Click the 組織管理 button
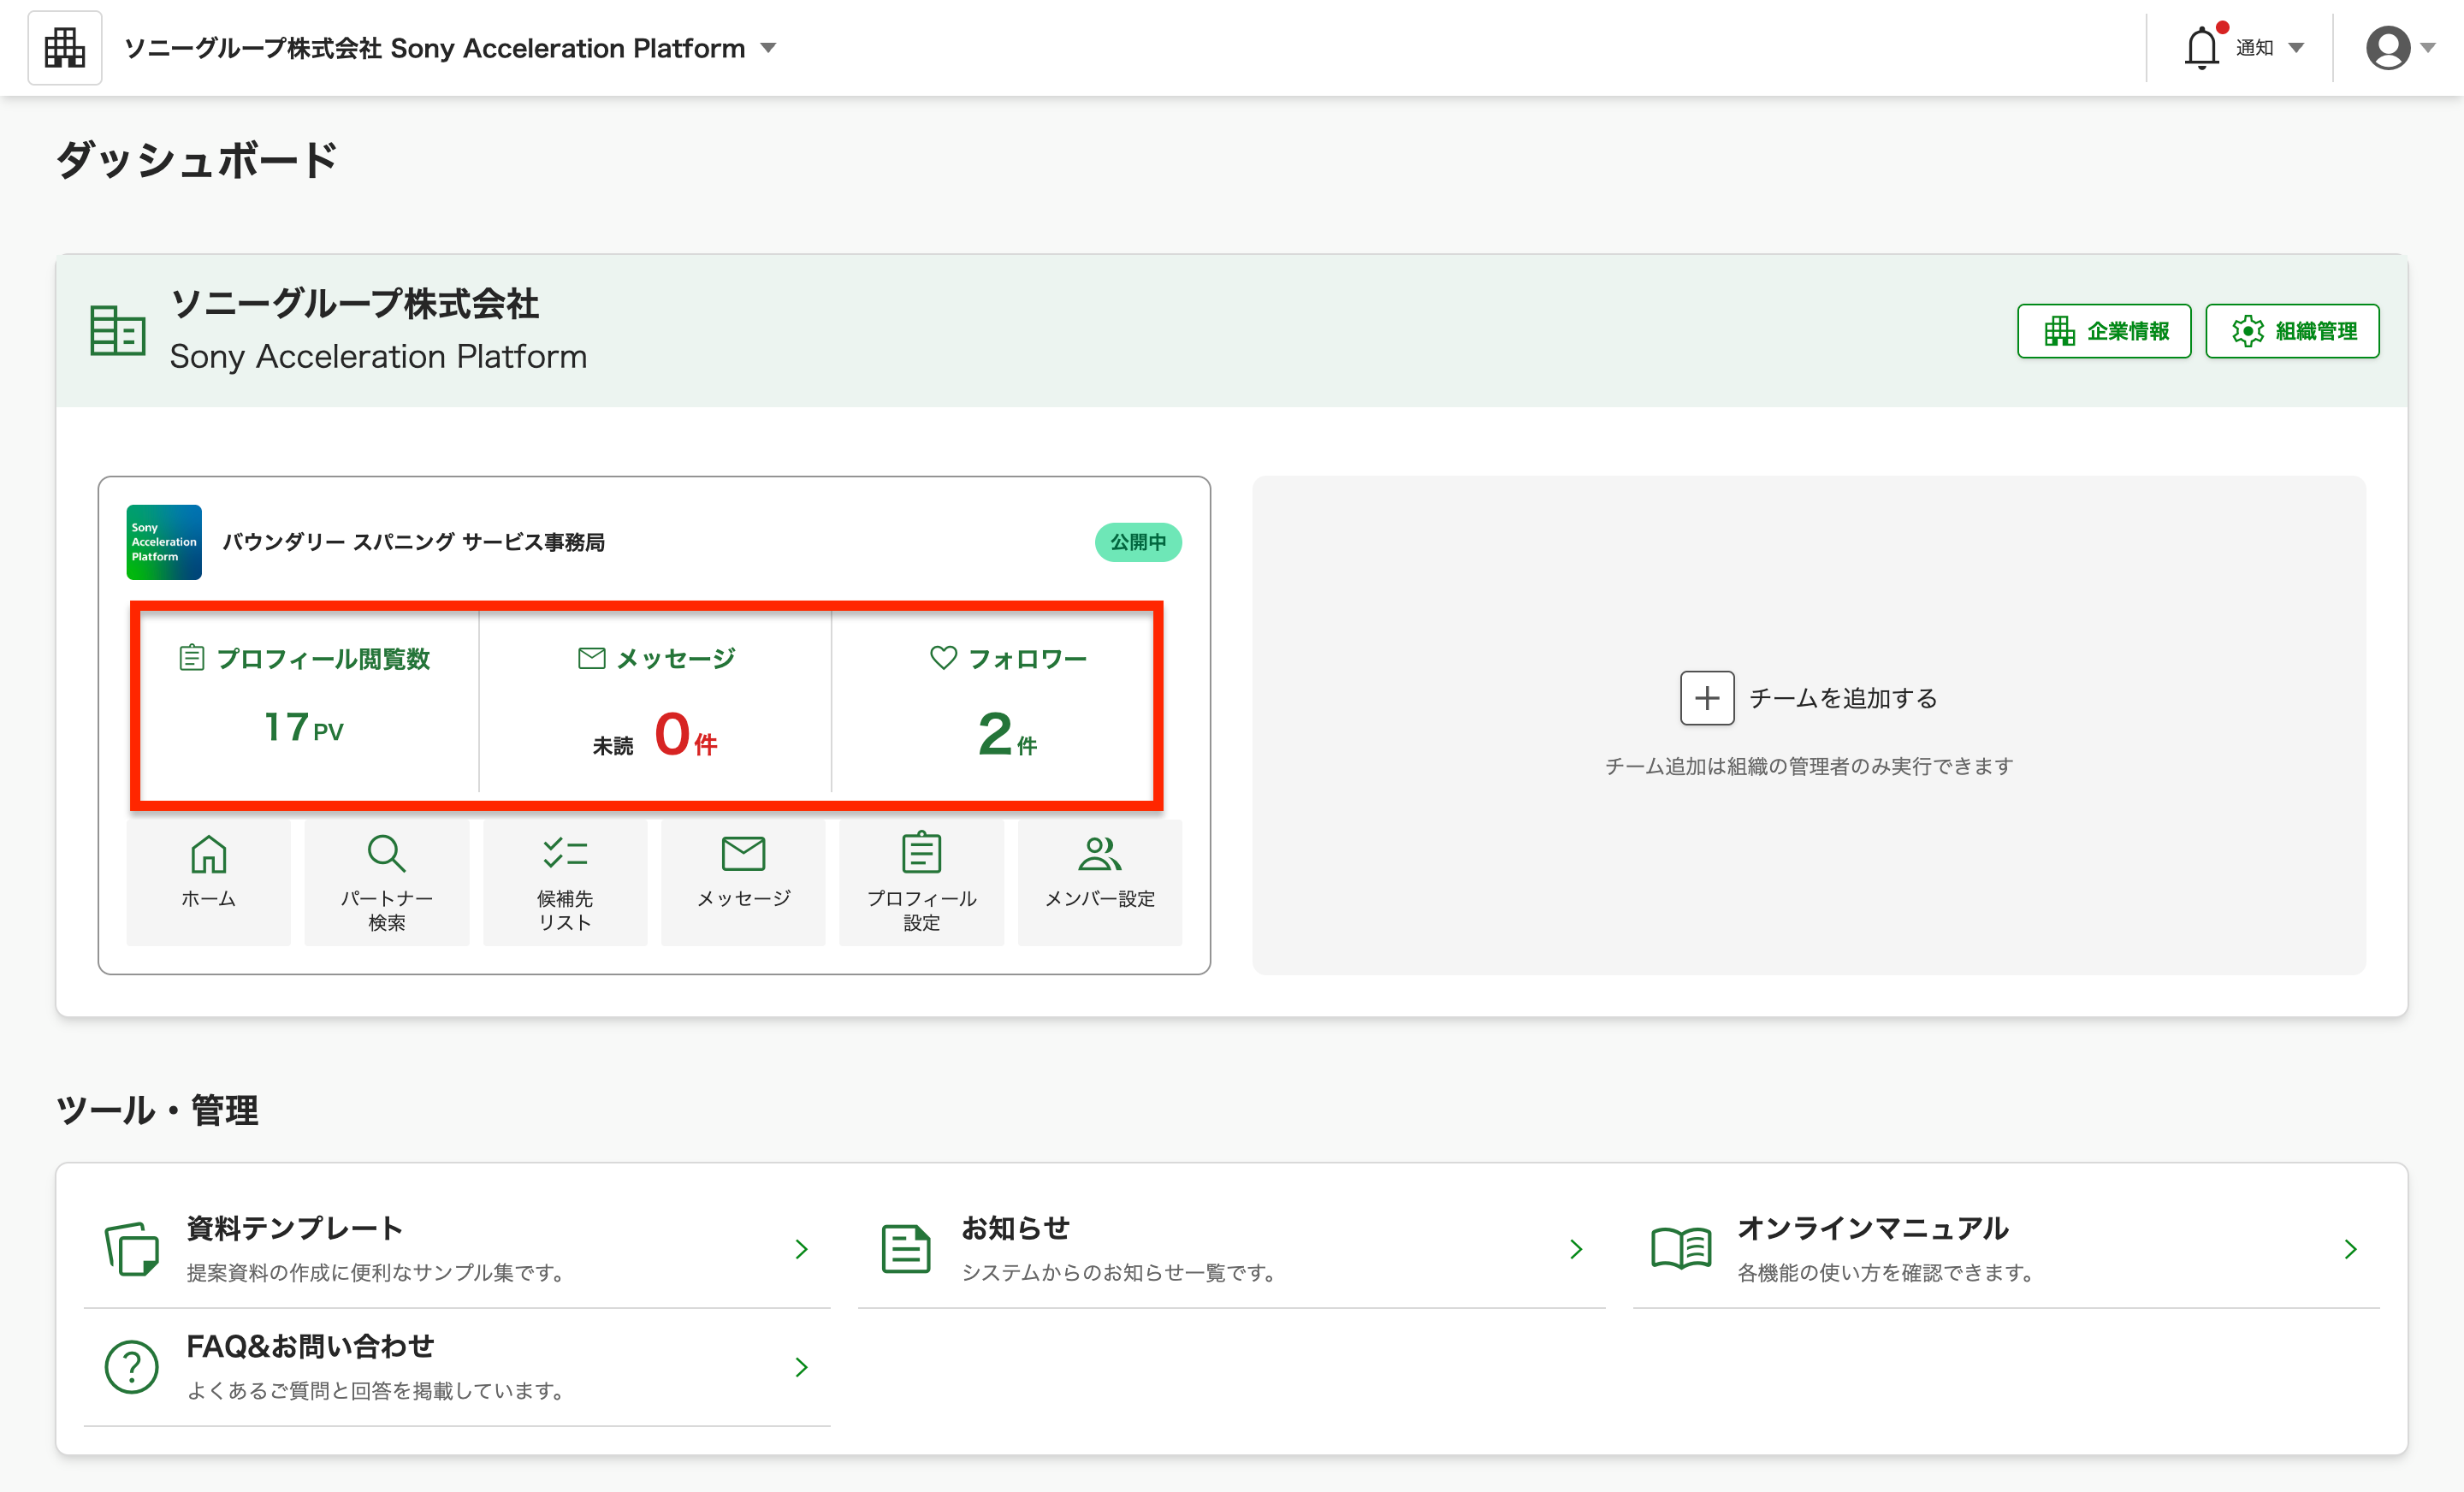This screenshot has height=1492, width=2464. pos(2292,331)
